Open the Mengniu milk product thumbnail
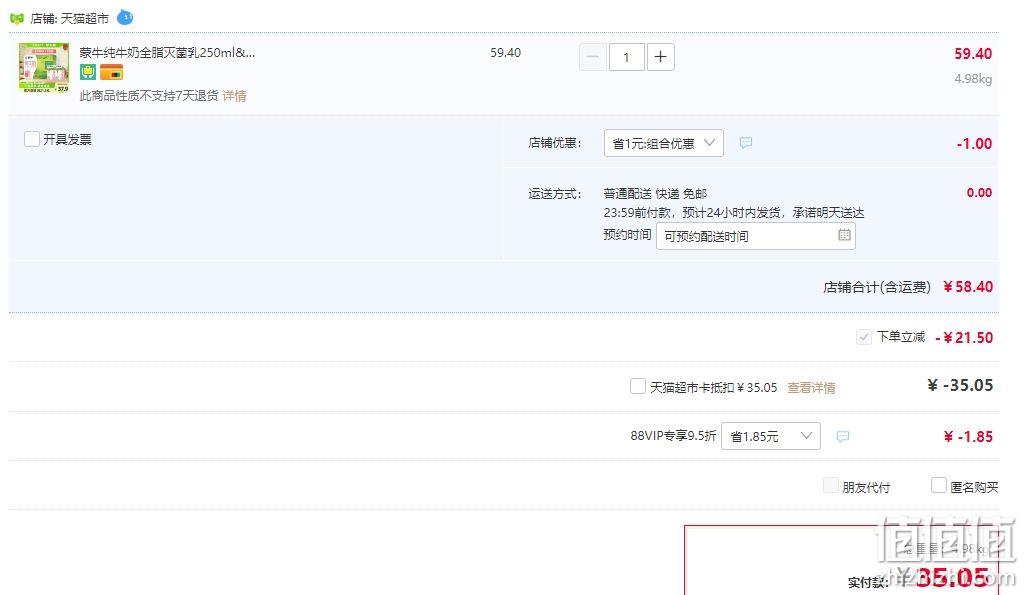 click(44, 68)
